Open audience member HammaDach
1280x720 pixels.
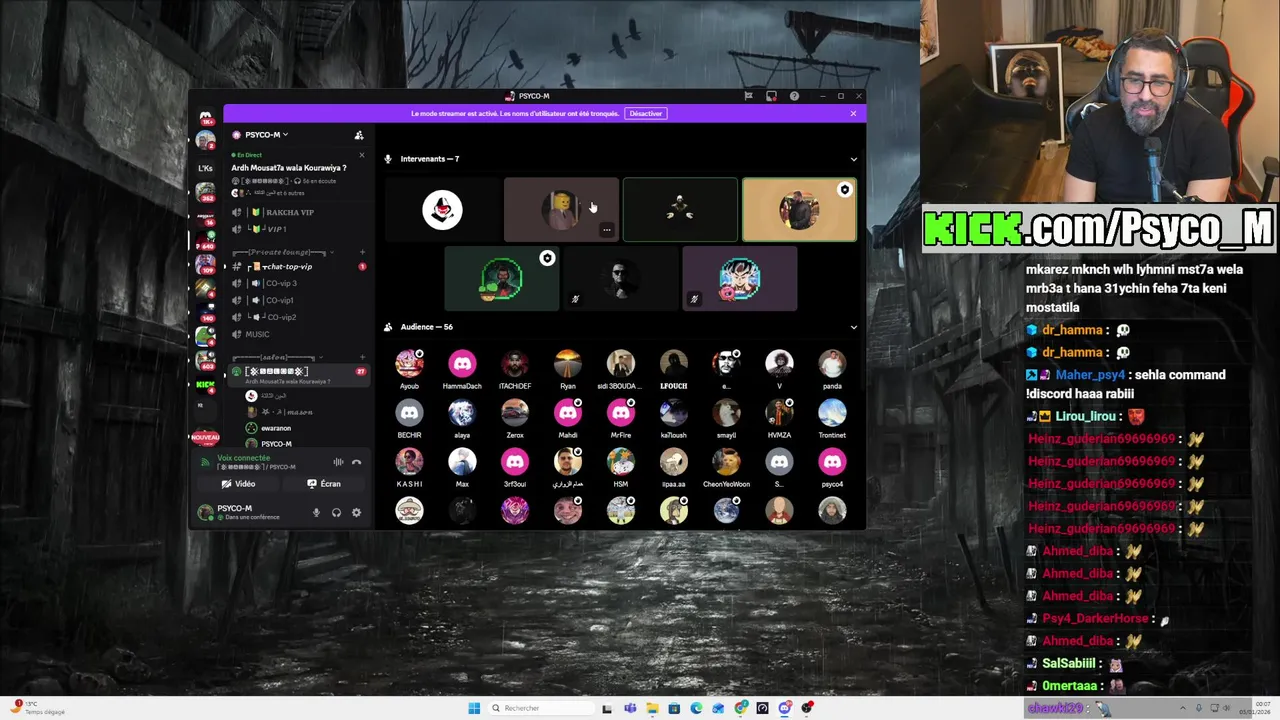click(462, 368)
